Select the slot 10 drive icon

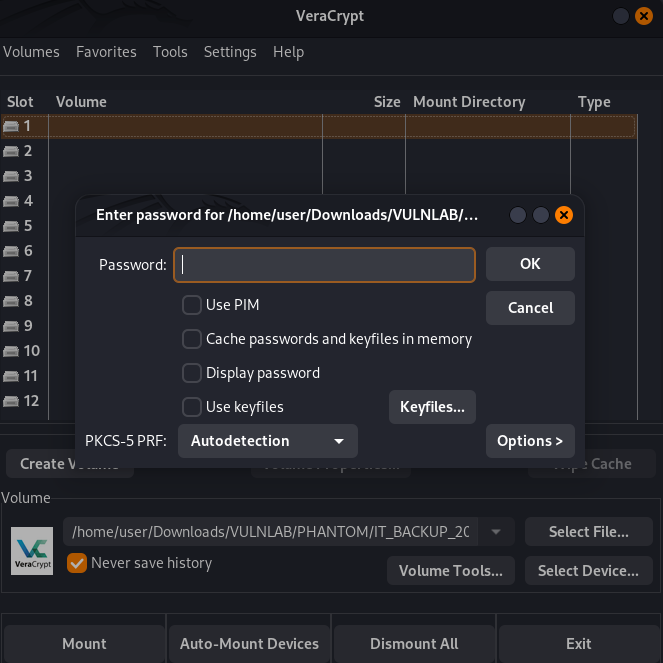coord(11,351)
